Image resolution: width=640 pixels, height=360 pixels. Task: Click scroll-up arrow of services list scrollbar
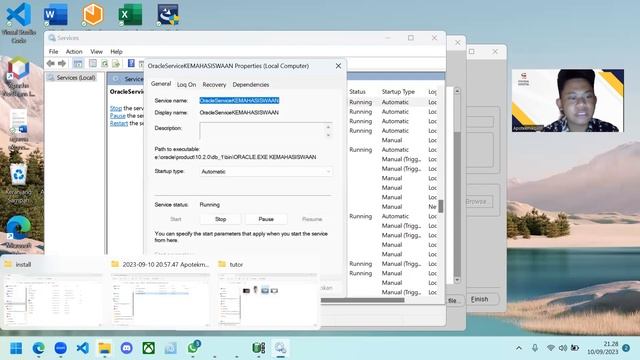pos(457,91)
